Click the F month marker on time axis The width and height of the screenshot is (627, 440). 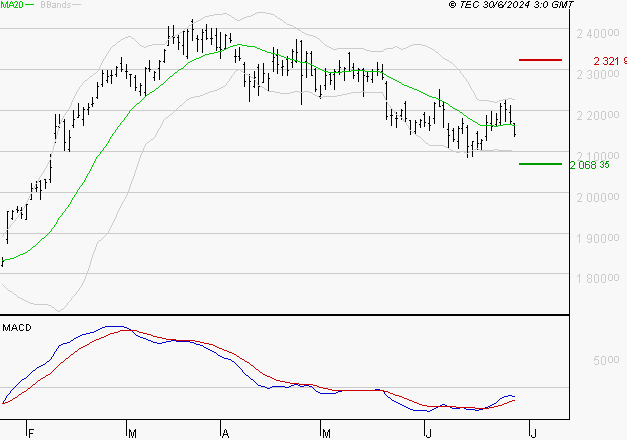[31, 434]
